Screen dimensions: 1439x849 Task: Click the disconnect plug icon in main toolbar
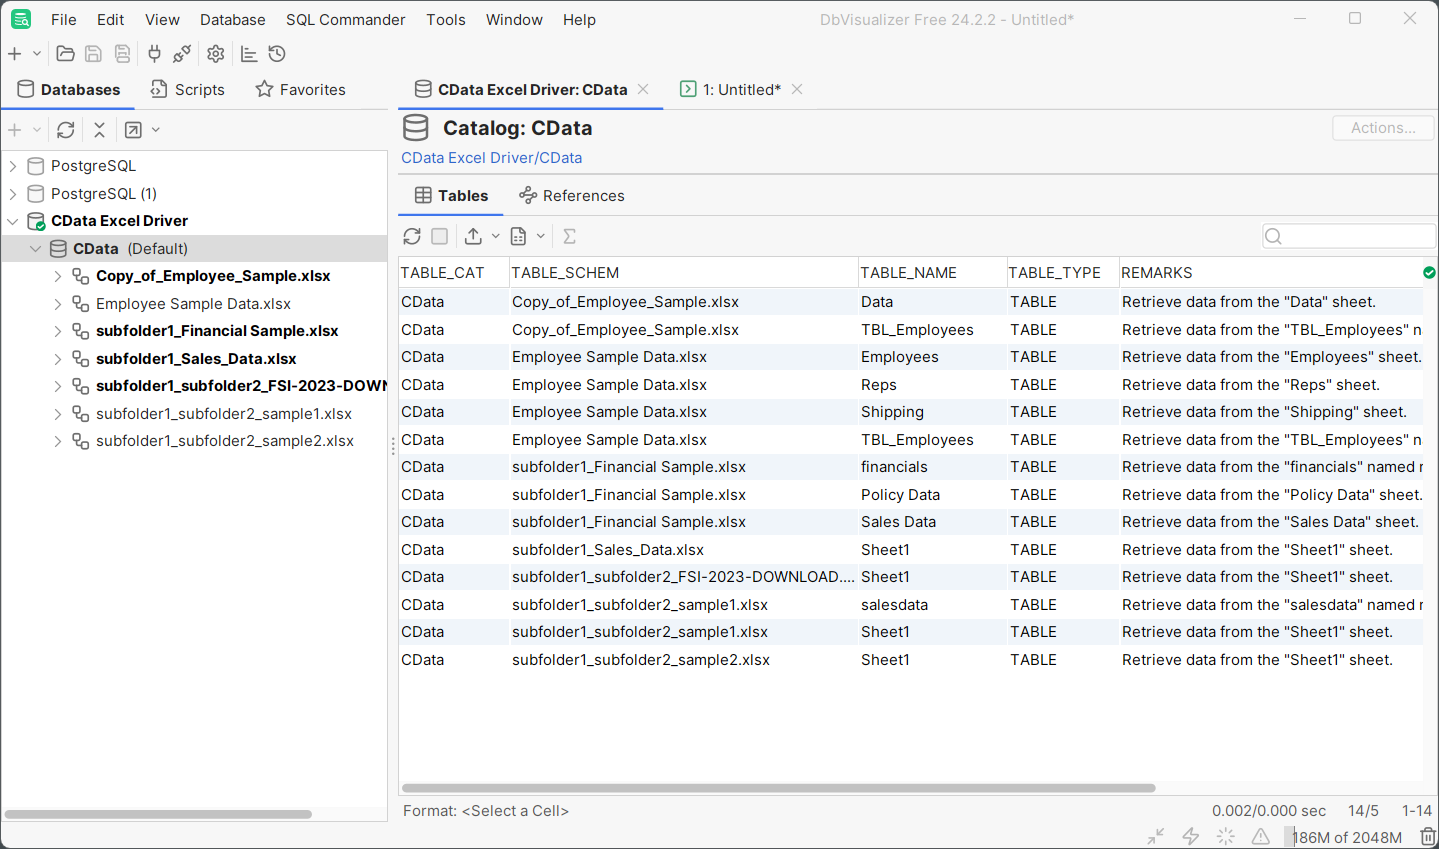coord(182,54)
